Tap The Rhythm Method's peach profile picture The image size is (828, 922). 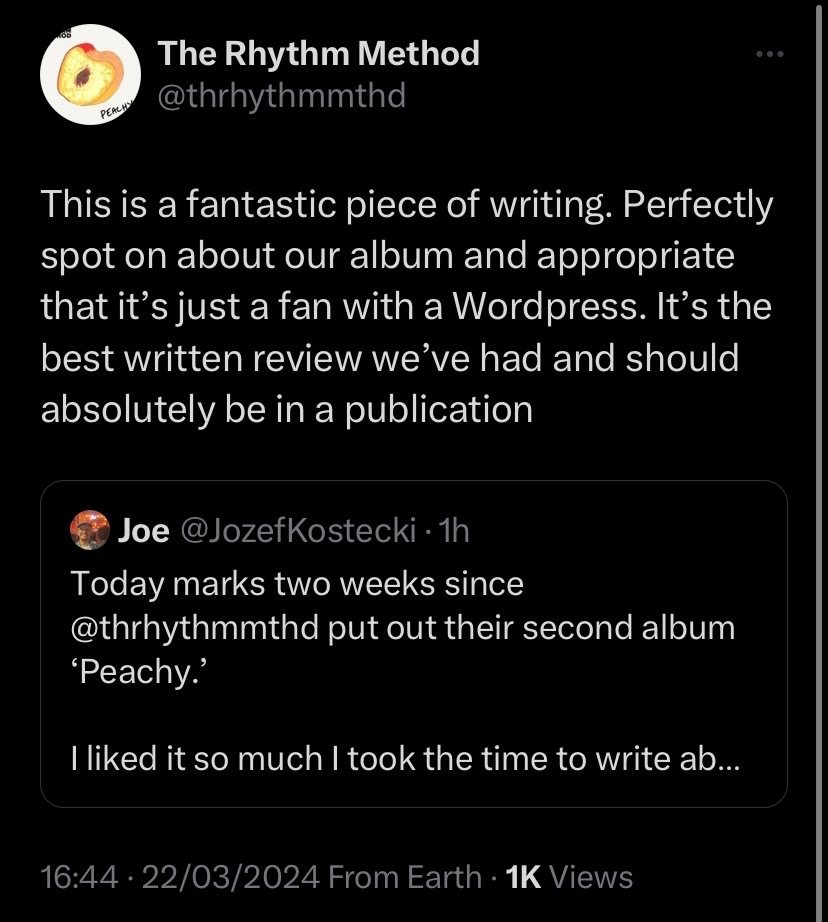[x=88, y=75]
